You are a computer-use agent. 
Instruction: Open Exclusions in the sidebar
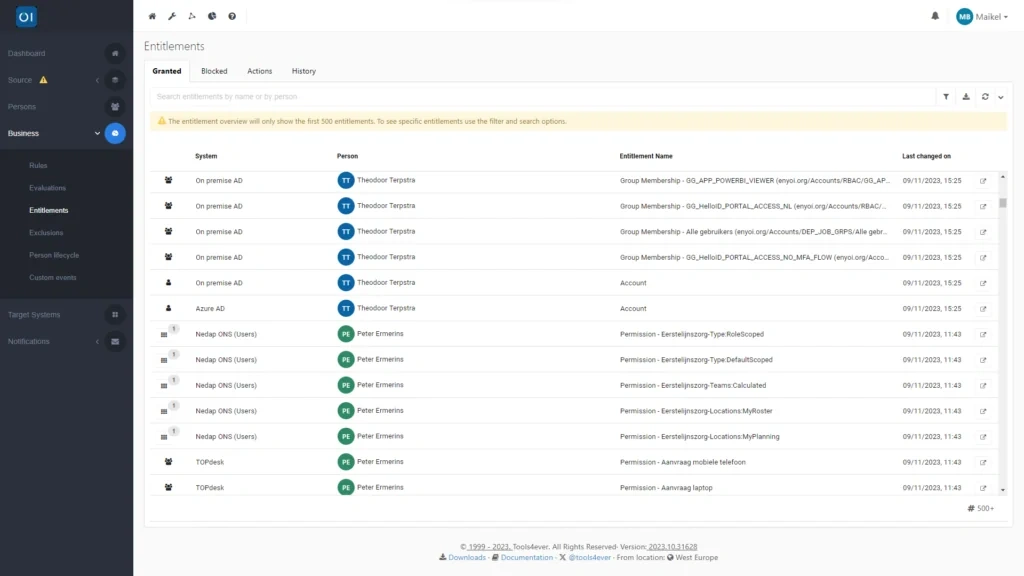[46, 232]
